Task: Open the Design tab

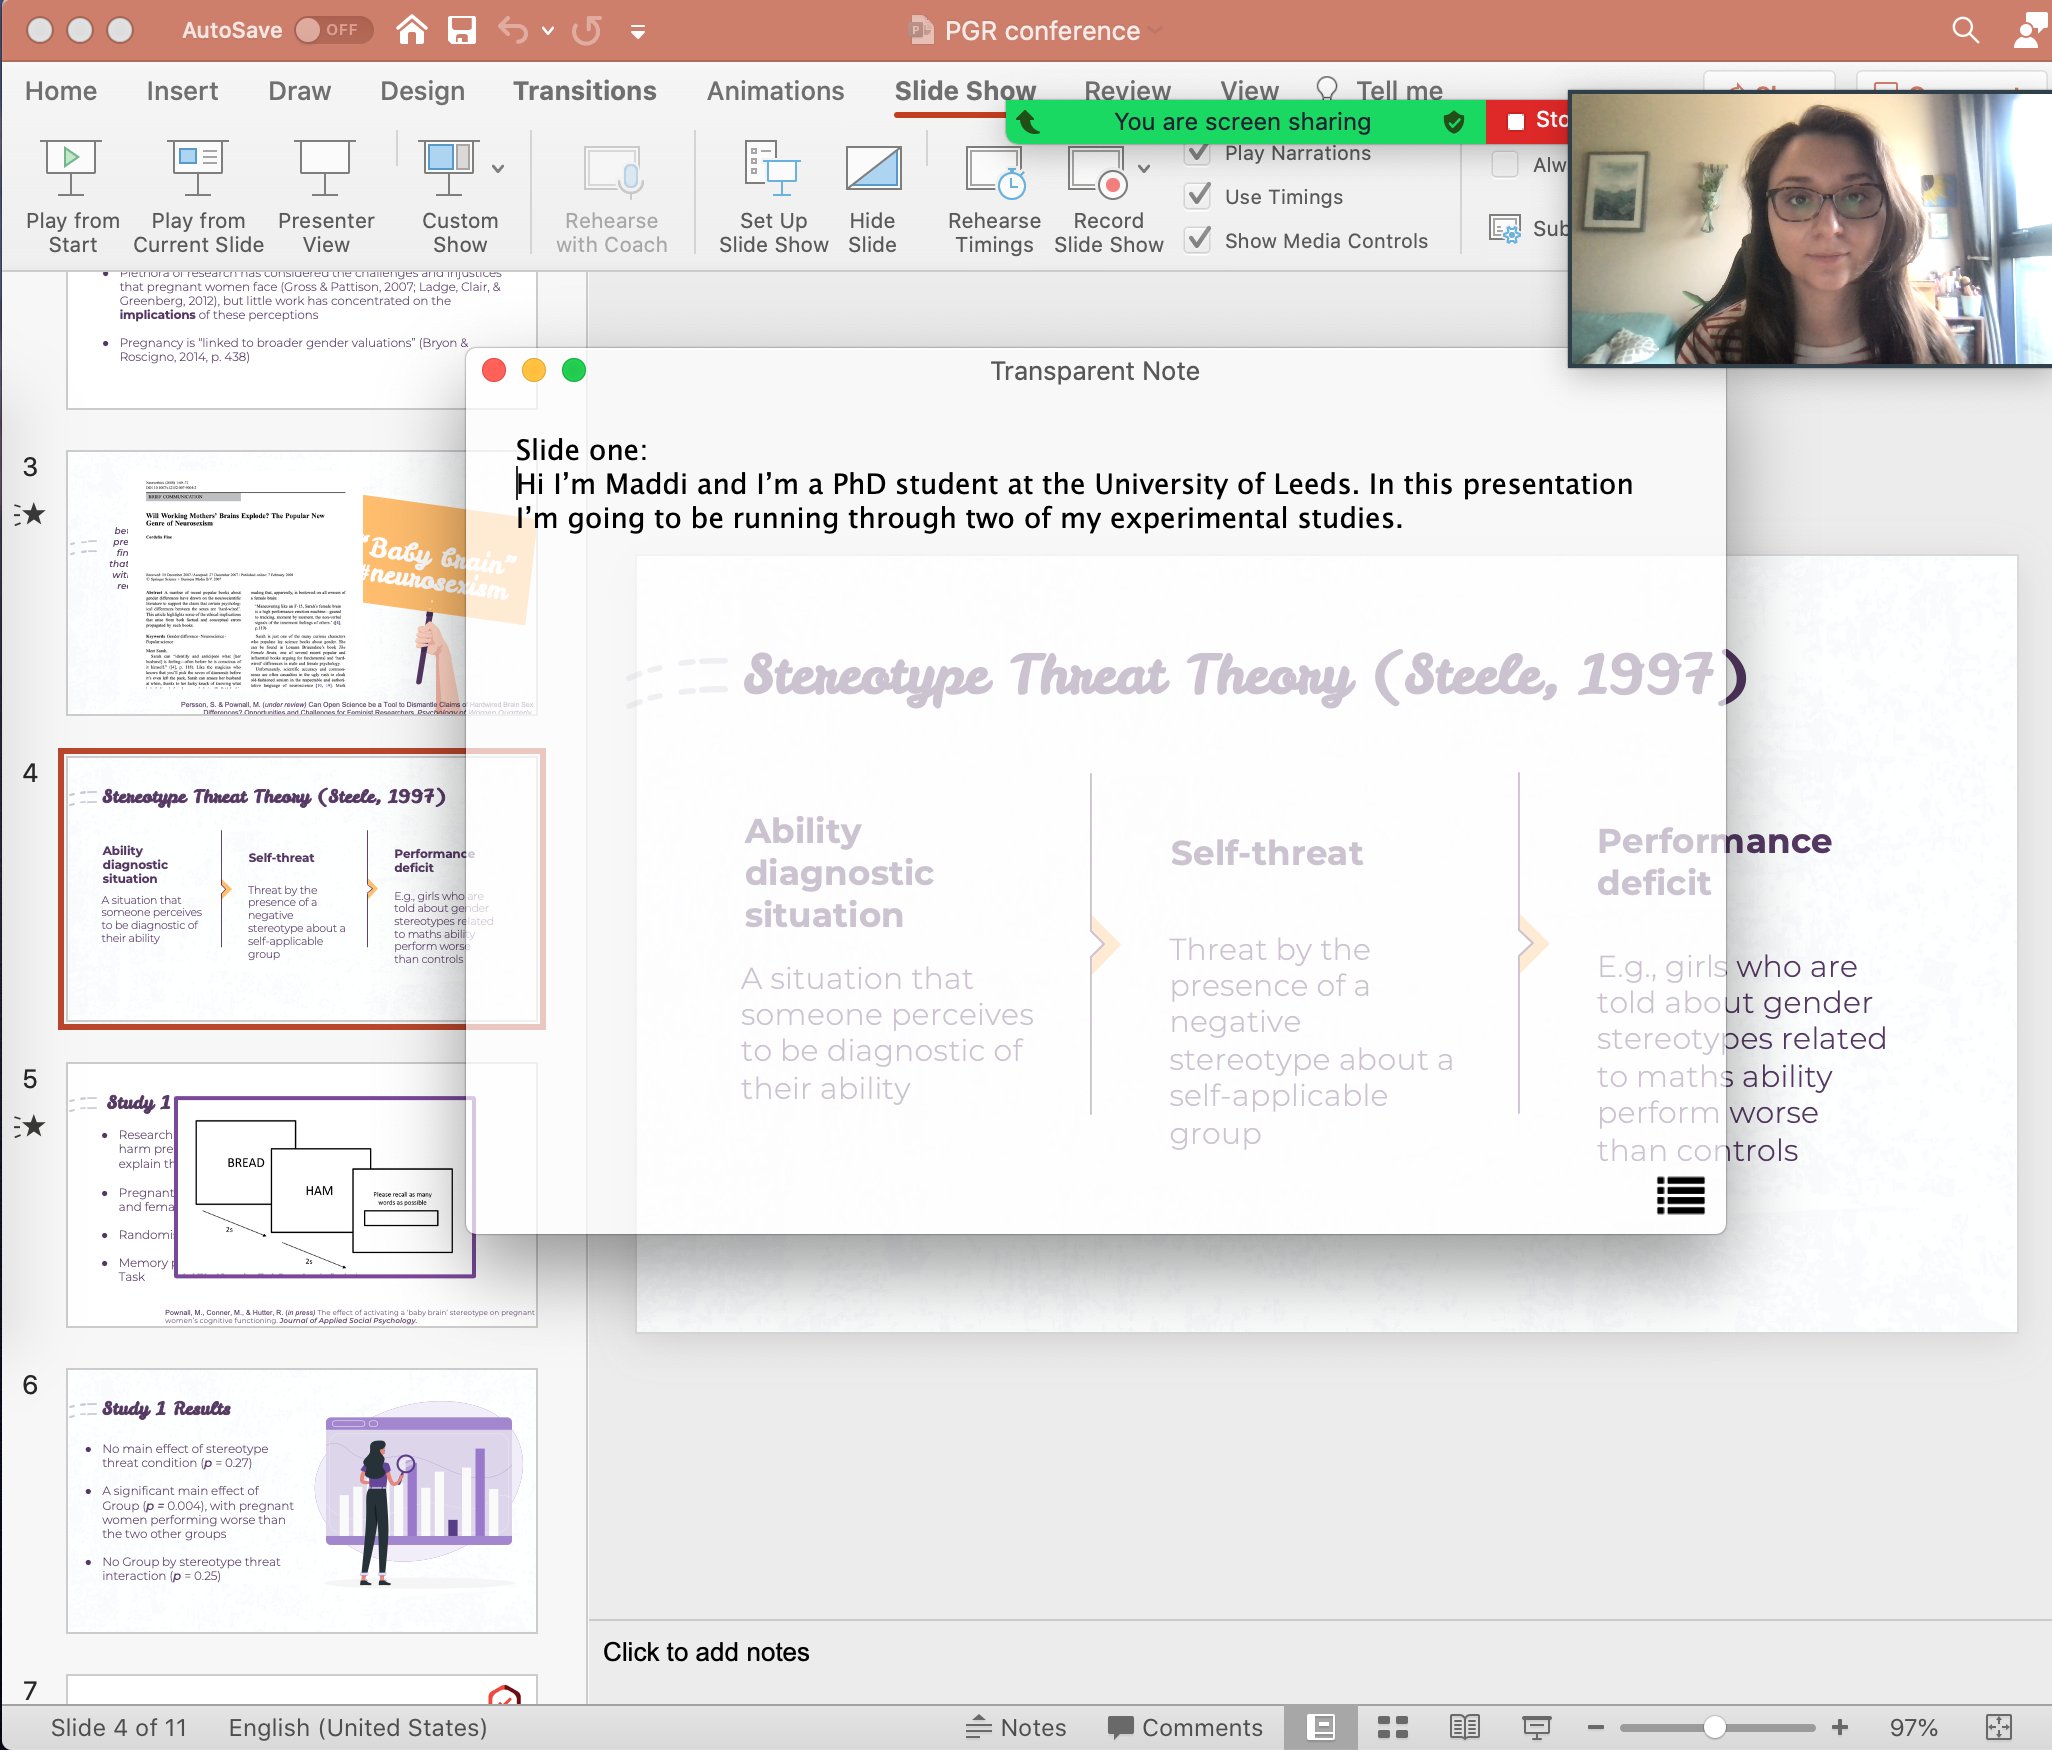Action: [x=422, y=91]
